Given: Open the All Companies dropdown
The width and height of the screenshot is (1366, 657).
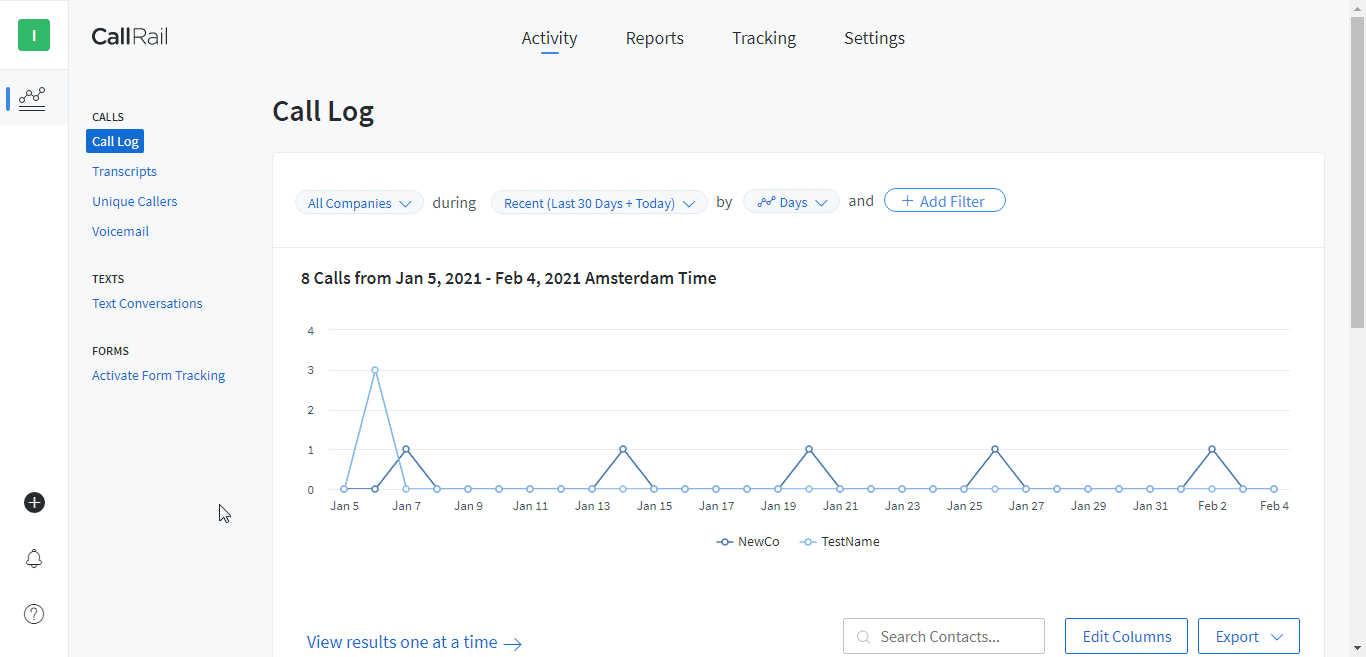Looking at the screenshot, I should [x=359, y=203].
